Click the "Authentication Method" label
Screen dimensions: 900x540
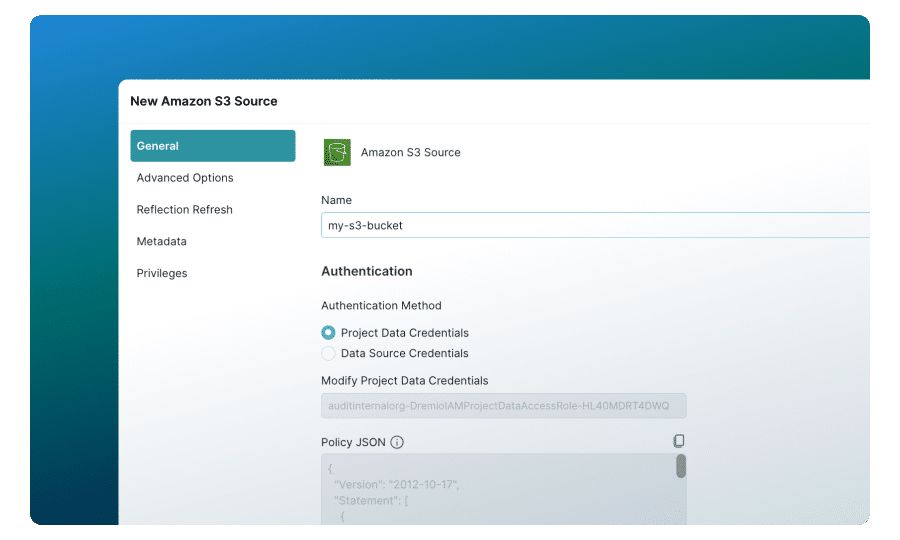[381, 306]
